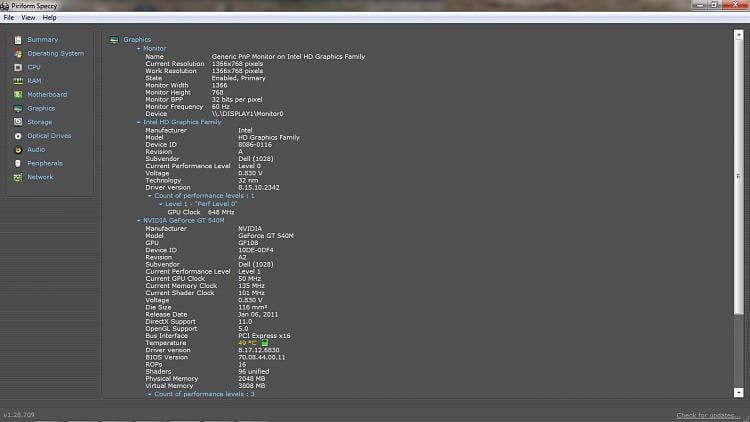750x422 pixels.
Task: Select the Device ID 10DE-0DF4 value
Action: click(x=256, y=250)
